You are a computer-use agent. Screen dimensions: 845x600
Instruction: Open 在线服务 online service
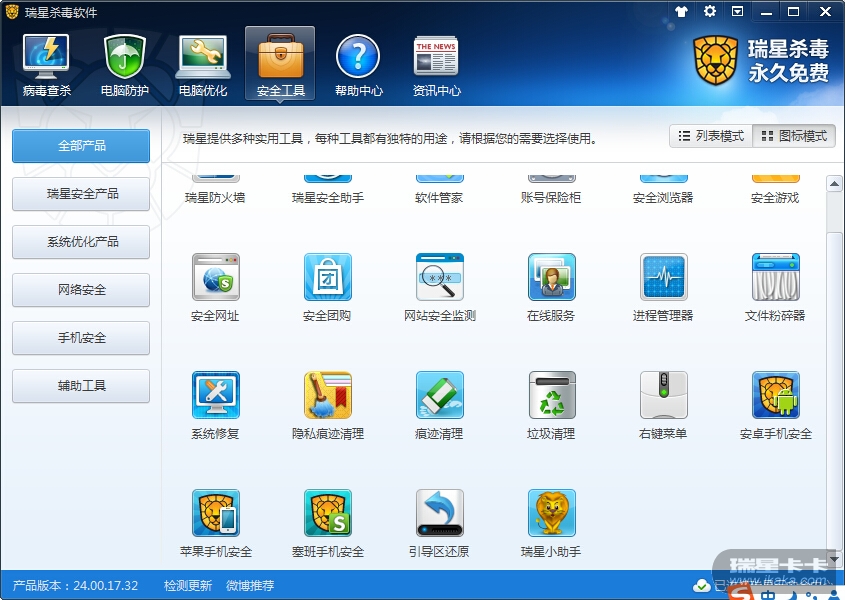pyautogui.click(x=551, y=287)
